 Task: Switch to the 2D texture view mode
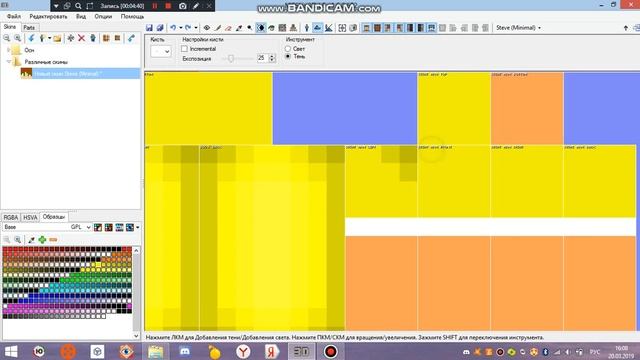pos(317,28)
